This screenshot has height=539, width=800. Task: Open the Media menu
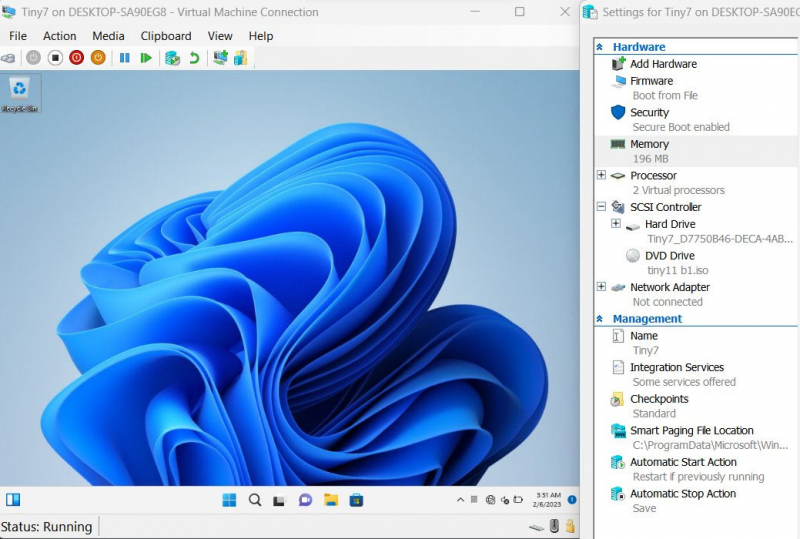[108, 36]
